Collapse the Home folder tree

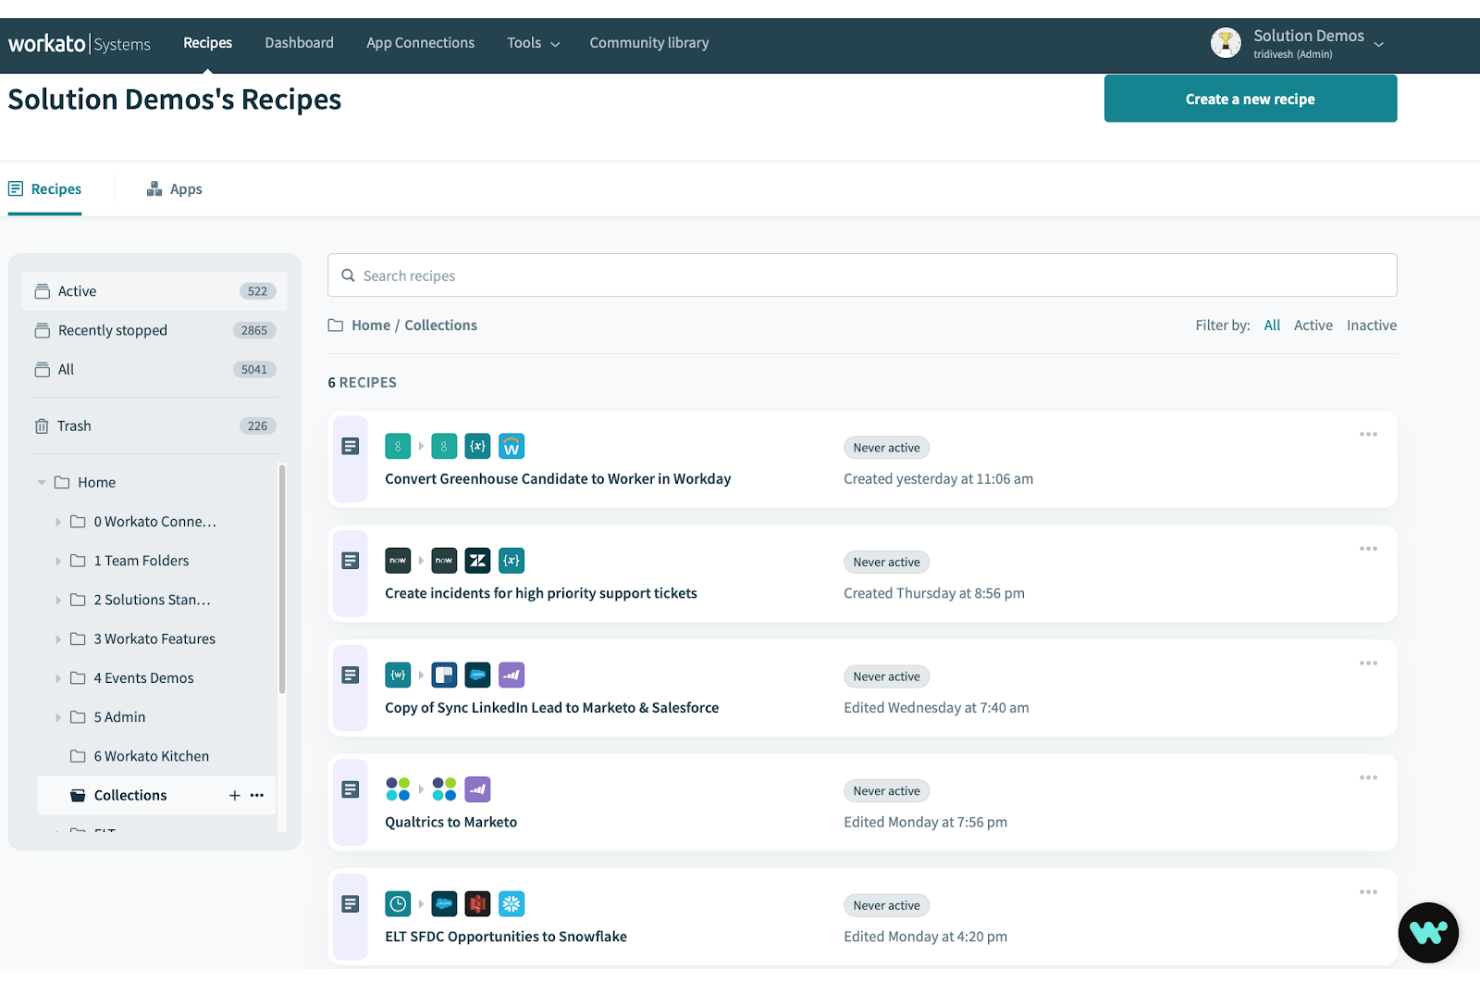(x=41, y=482)
